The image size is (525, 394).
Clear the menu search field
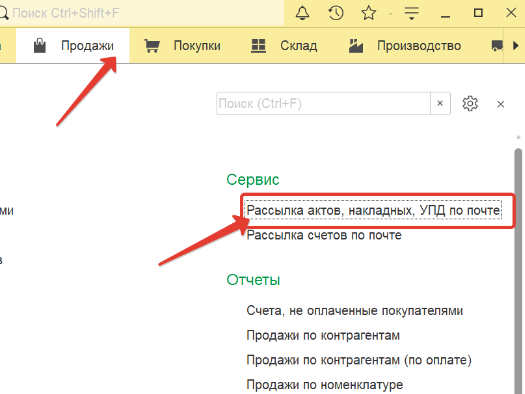(x=440, y=104)
